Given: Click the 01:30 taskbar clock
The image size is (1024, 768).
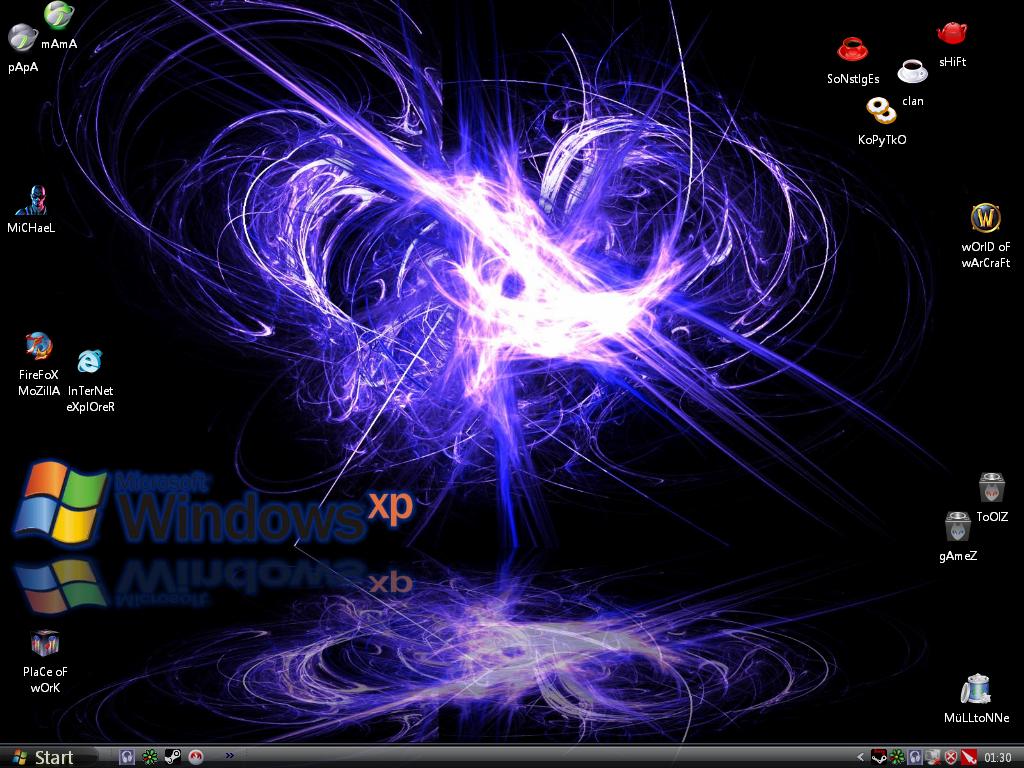Looking at the screenshot, I should 997,758.
